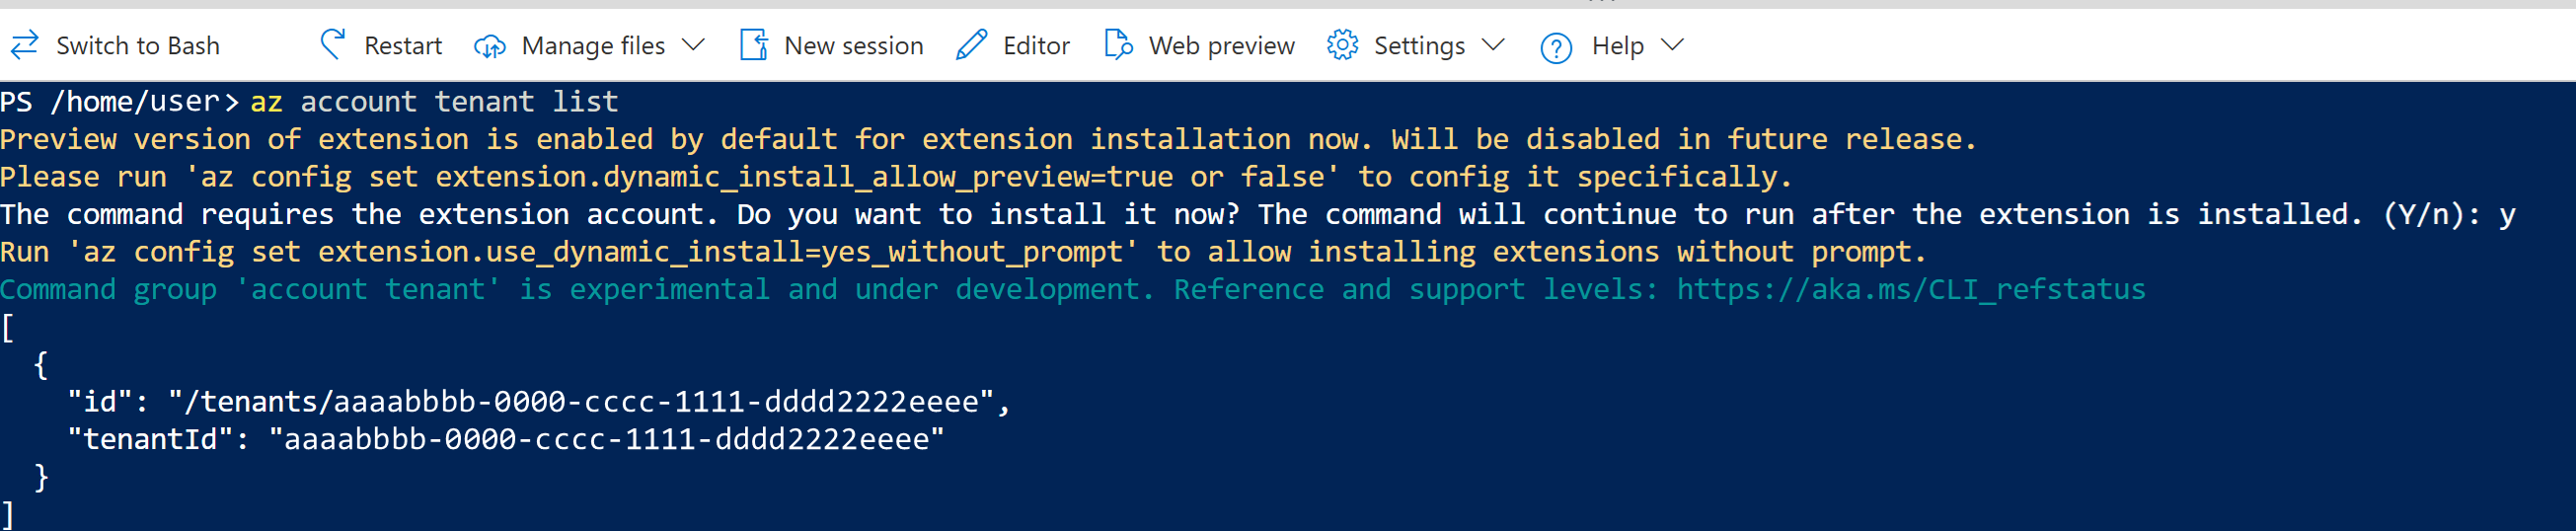The image size is (2576, 531).
Task: Click the Help question mark icon
Action: coord(1555,47)
